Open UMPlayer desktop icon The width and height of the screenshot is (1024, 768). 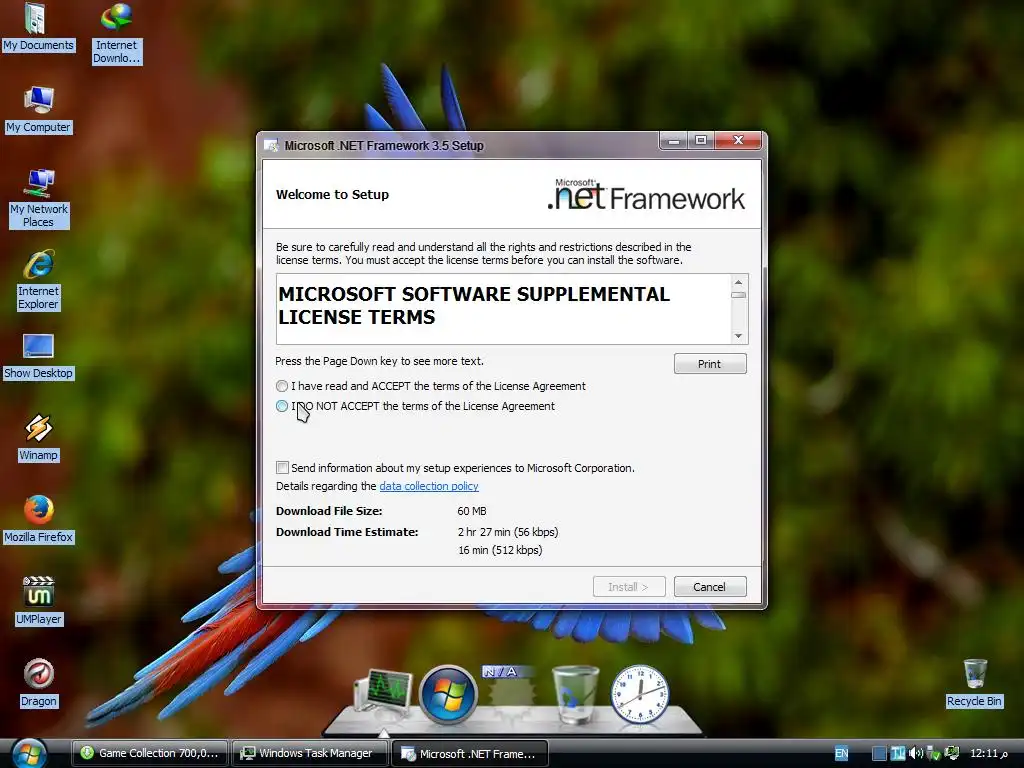click(39, 601)
